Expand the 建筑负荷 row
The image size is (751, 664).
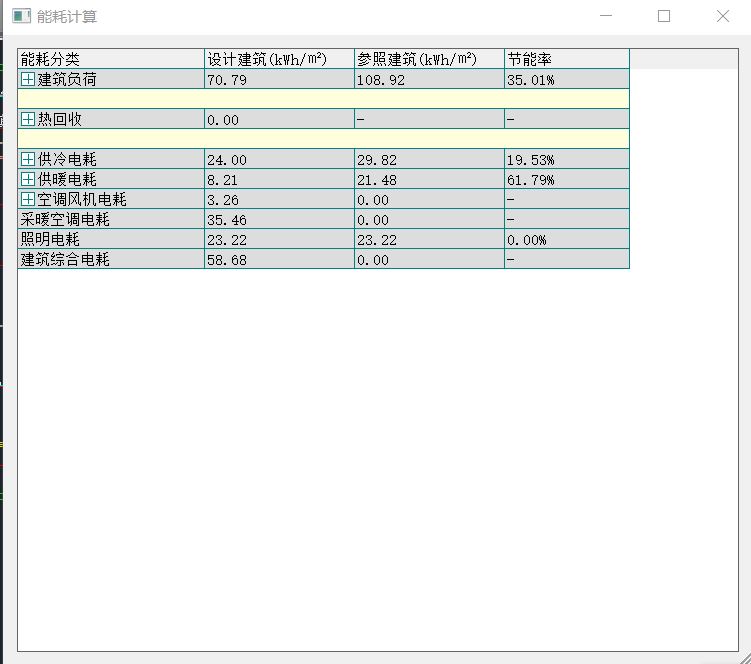click(28, 80)
